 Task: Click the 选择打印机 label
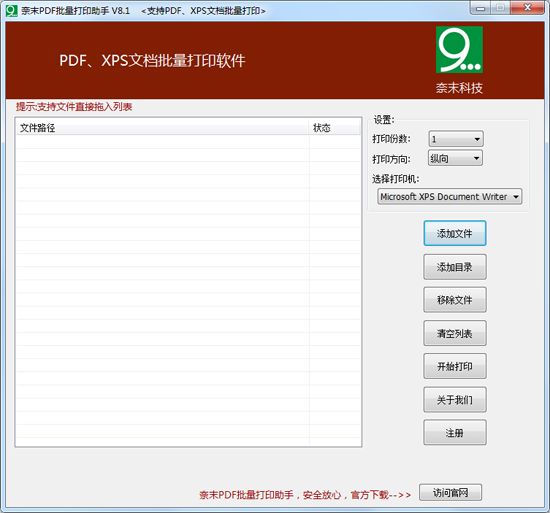pyautogui.click(x=396, y=179)
